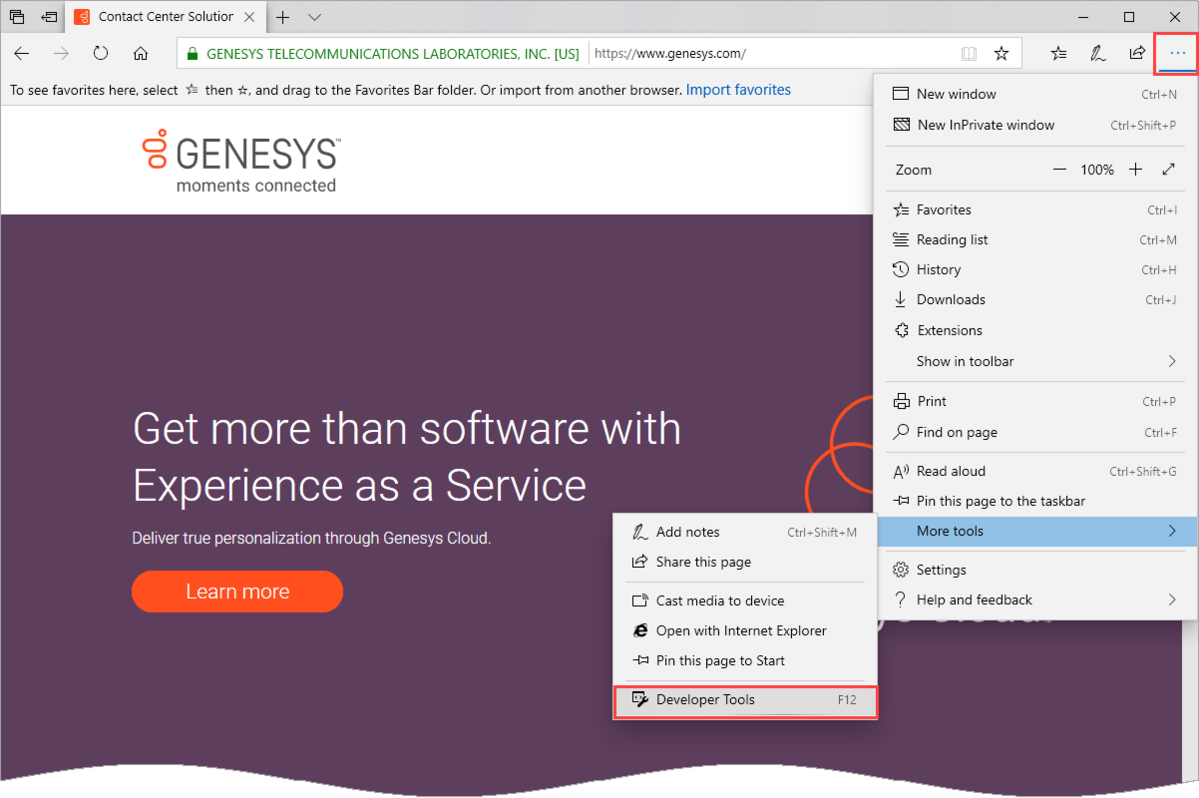Decrease zoom with minus button

(1059, 170)
